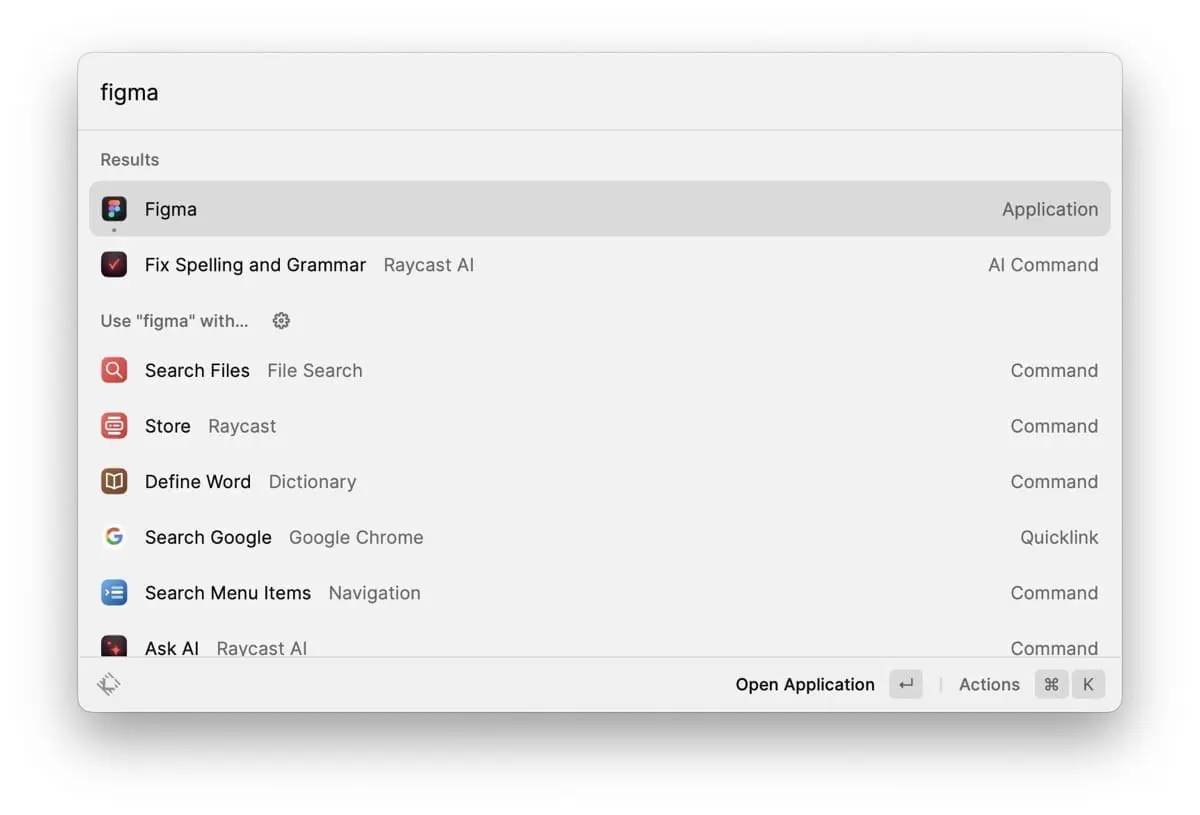Click the Raycast Store icon
Image resolution: width=1200 pixels, height=815 pixels.
tap(114, 426)
